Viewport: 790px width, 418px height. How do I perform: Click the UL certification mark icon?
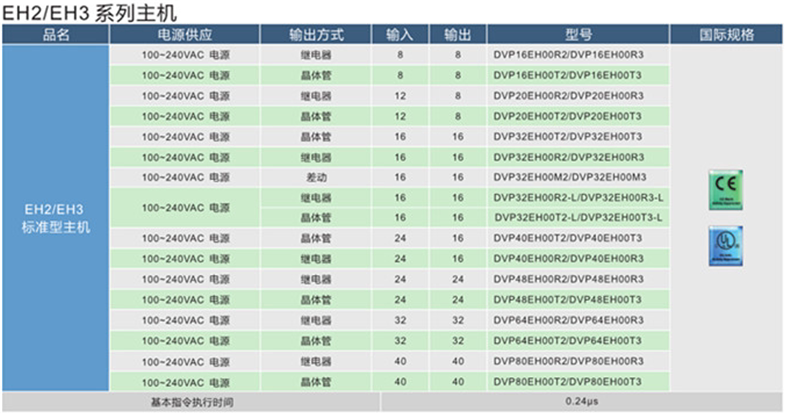click(726, 246)
